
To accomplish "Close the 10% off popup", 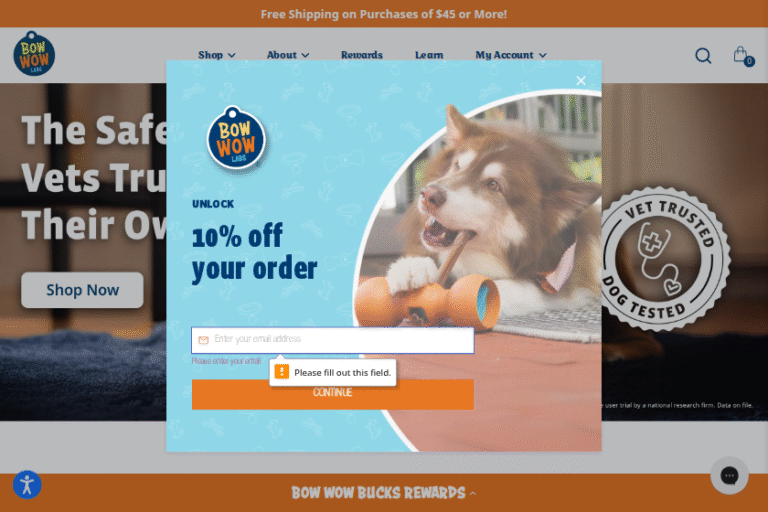I will 581,81.
